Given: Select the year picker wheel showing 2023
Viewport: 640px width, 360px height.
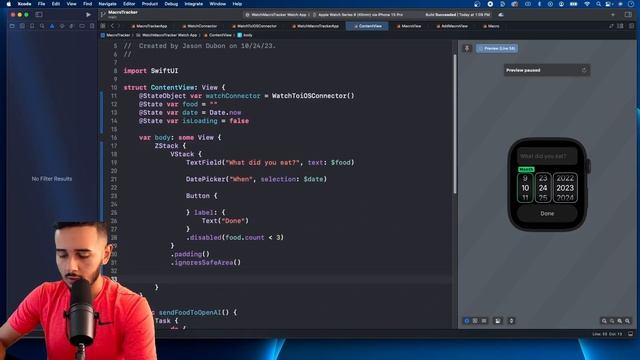Looking at the screenshot, I should click(x=565, y=188).
